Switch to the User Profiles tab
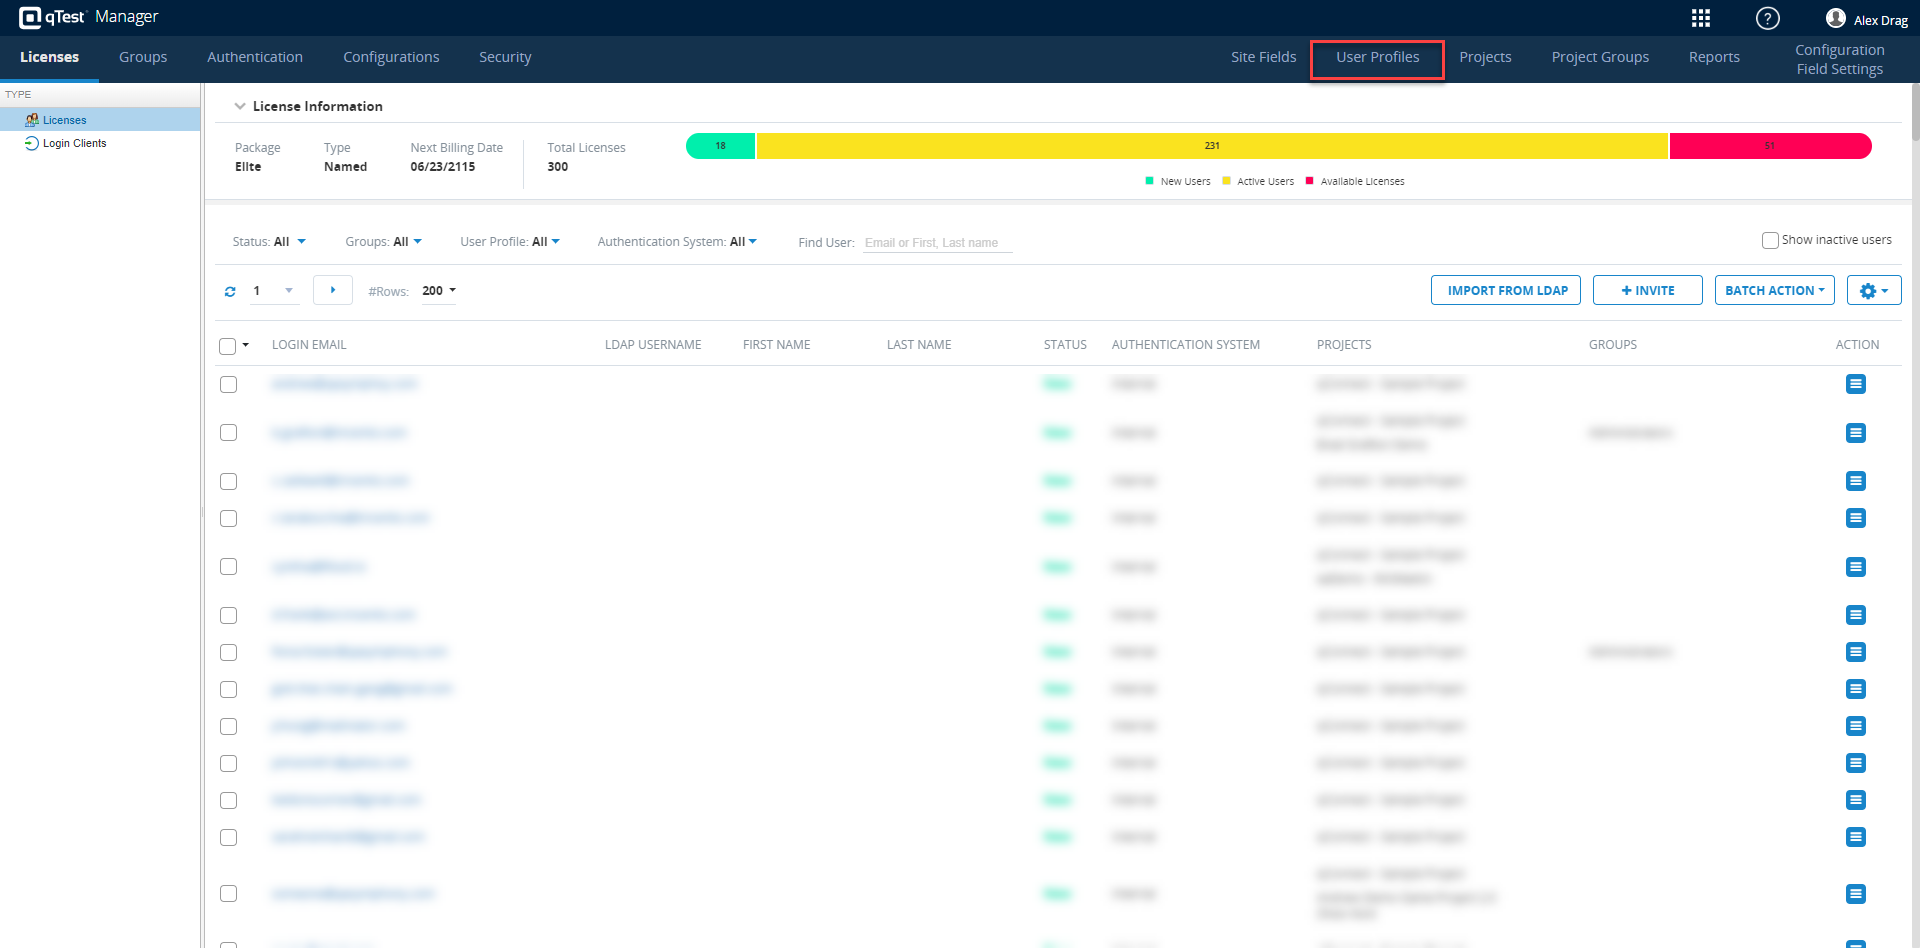The image size is (1920, 948). (x=1377, y=58)
